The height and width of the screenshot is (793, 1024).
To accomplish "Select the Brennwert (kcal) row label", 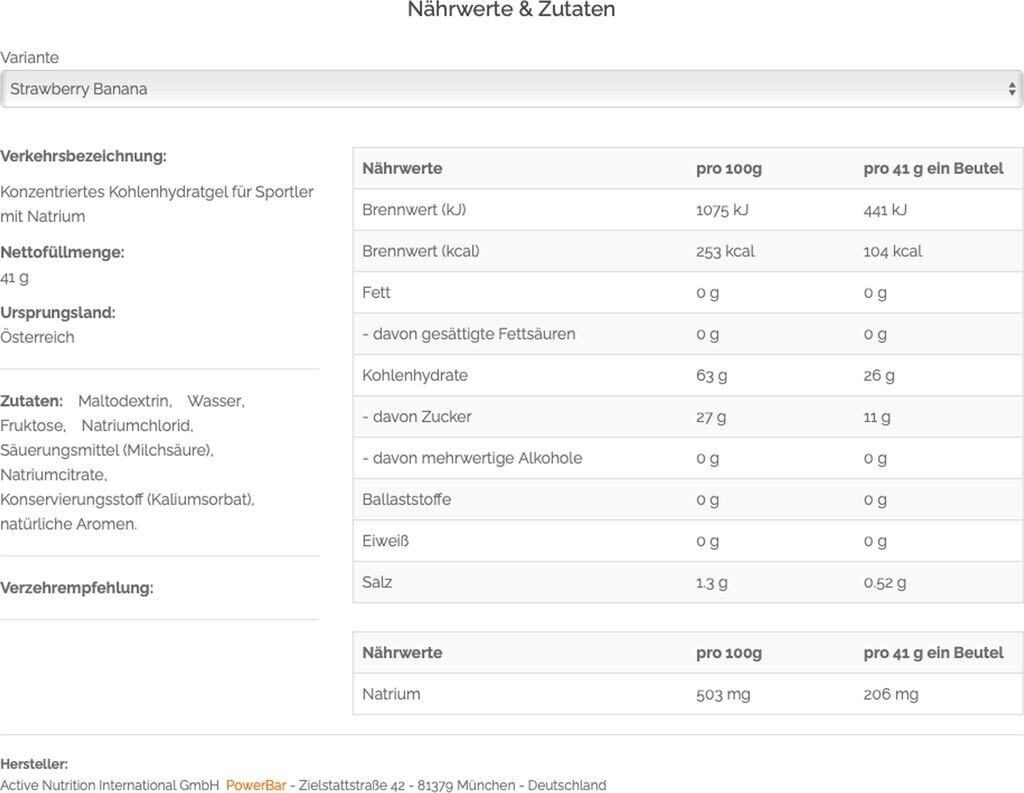I will [420, 251].
